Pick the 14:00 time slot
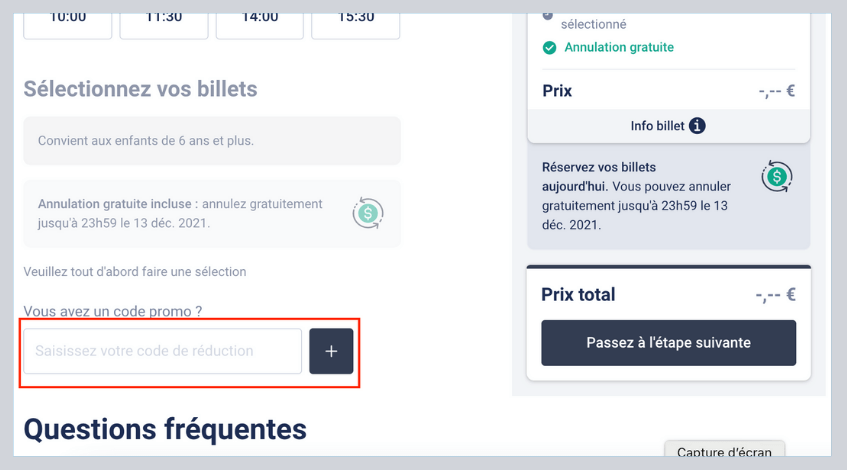Viewport: 847px width, 470px height. pyautogui.click(x=259, y=18)
